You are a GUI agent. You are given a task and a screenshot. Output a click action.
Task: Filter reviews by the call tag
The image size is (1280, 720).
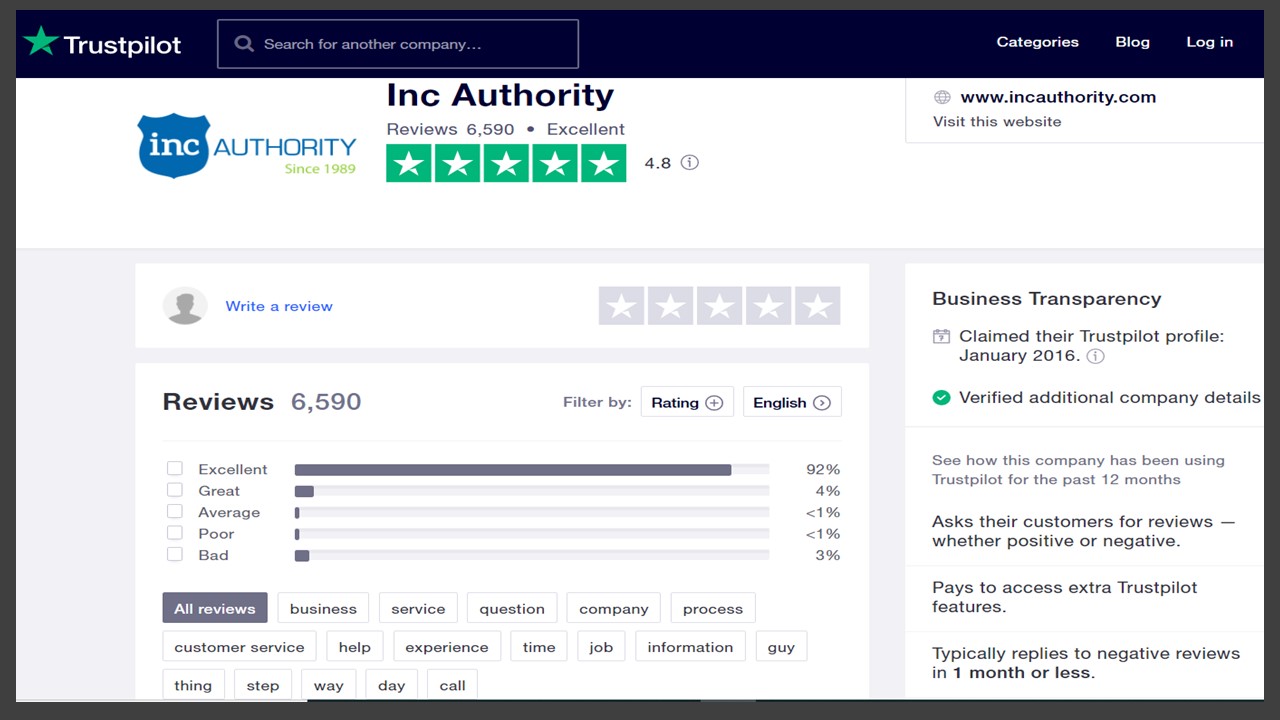(453, 685)
